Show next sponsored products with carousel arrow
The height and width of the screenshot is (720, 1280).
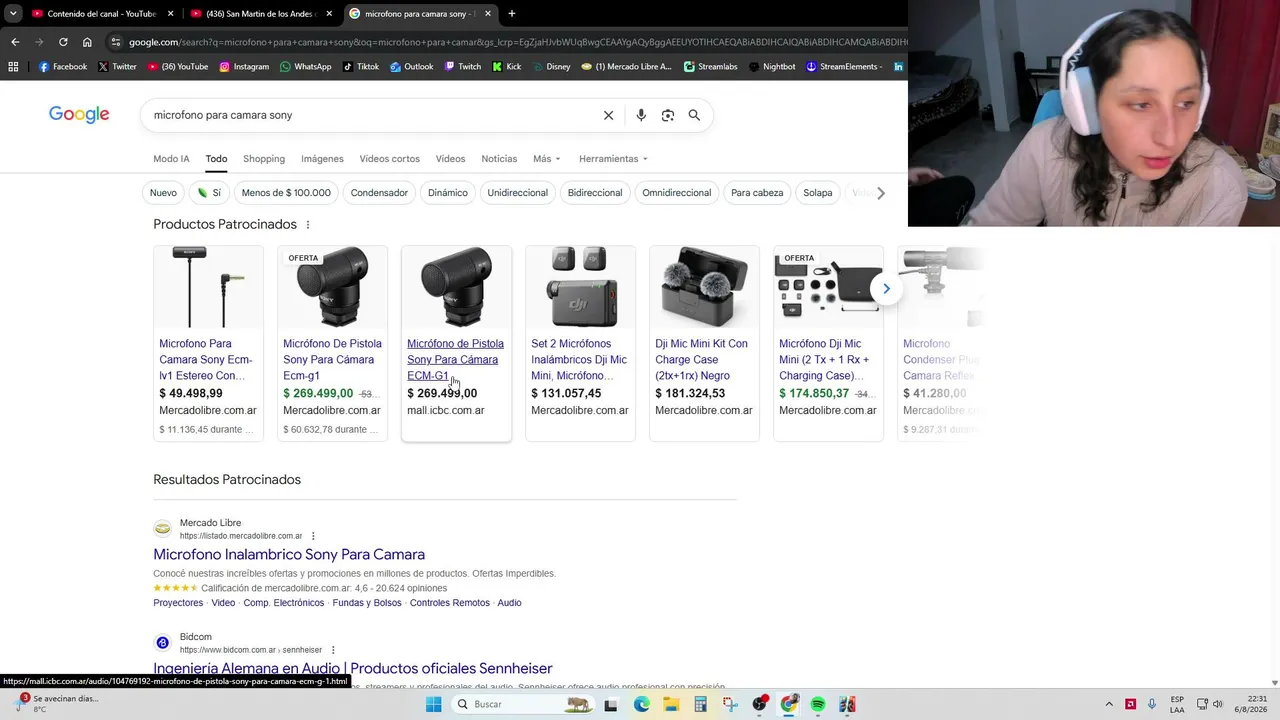pyautogui.click(x=886, y=289)
